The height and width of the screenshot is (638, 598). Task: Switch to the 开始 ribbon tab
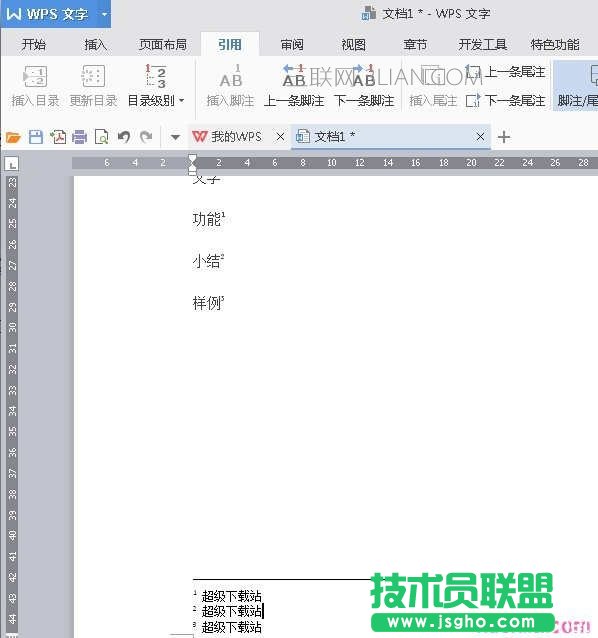point(34,44)
